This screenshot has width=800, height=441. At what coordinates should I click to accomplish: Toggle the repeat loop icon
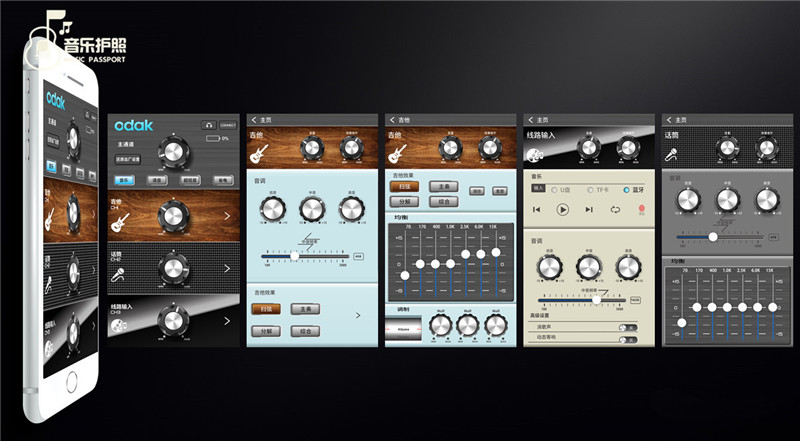pos(615,209)
